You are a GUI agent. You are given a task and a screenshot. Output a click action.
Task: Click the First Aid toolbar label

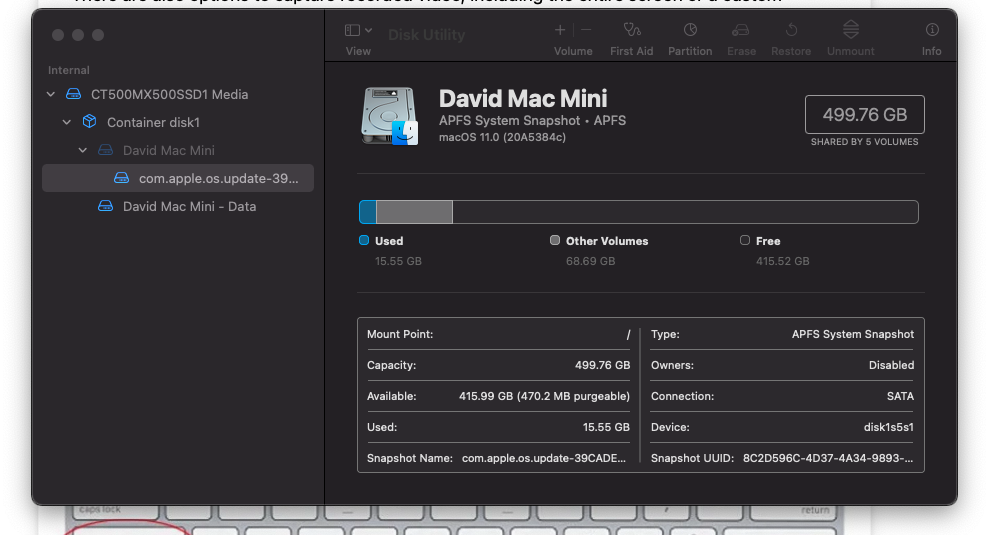coord(631,51)
